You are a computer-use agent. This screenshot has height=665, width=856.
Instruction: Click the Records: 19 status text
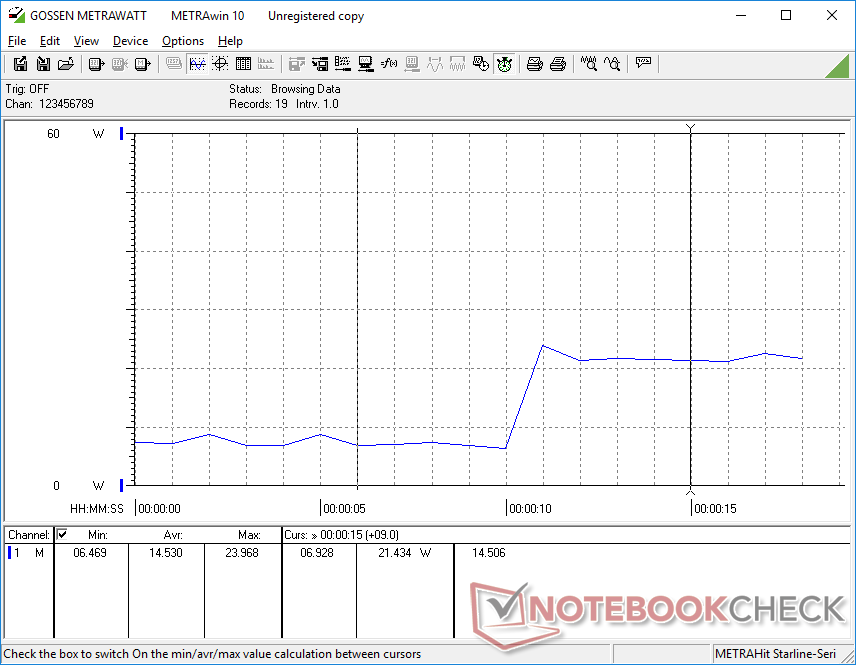click(258, 104)
